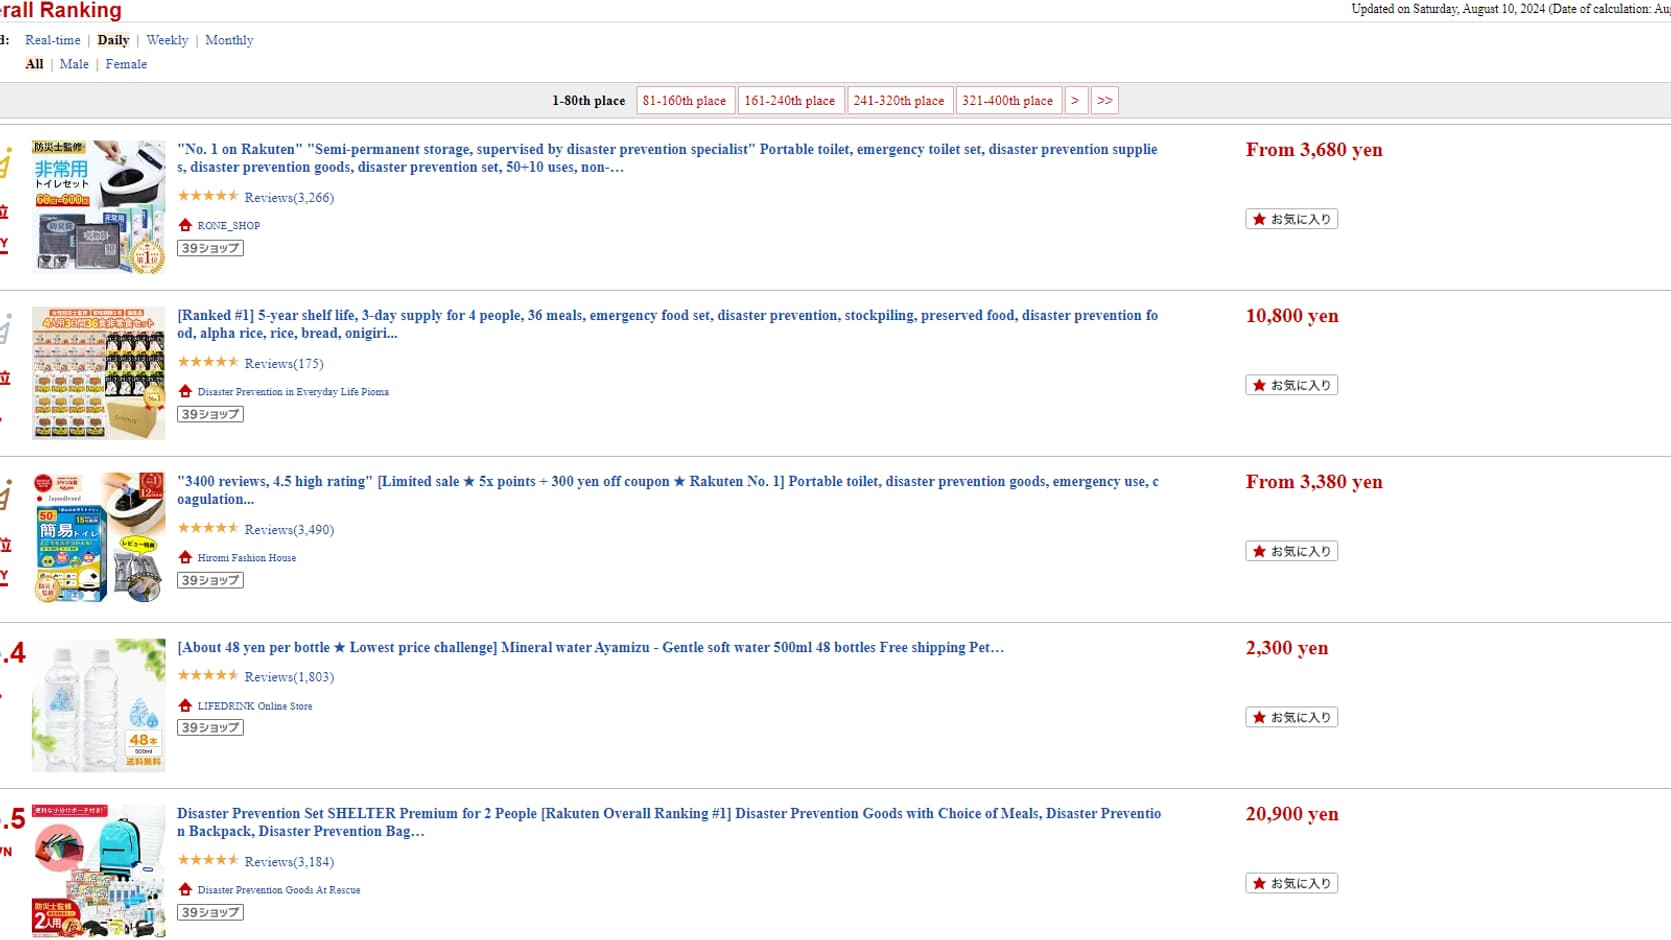Image resolution: width=1671 pixels, height=940 pixels.
Task: Click star rating of SHELTER Premium set
Action: coord(208,860)
